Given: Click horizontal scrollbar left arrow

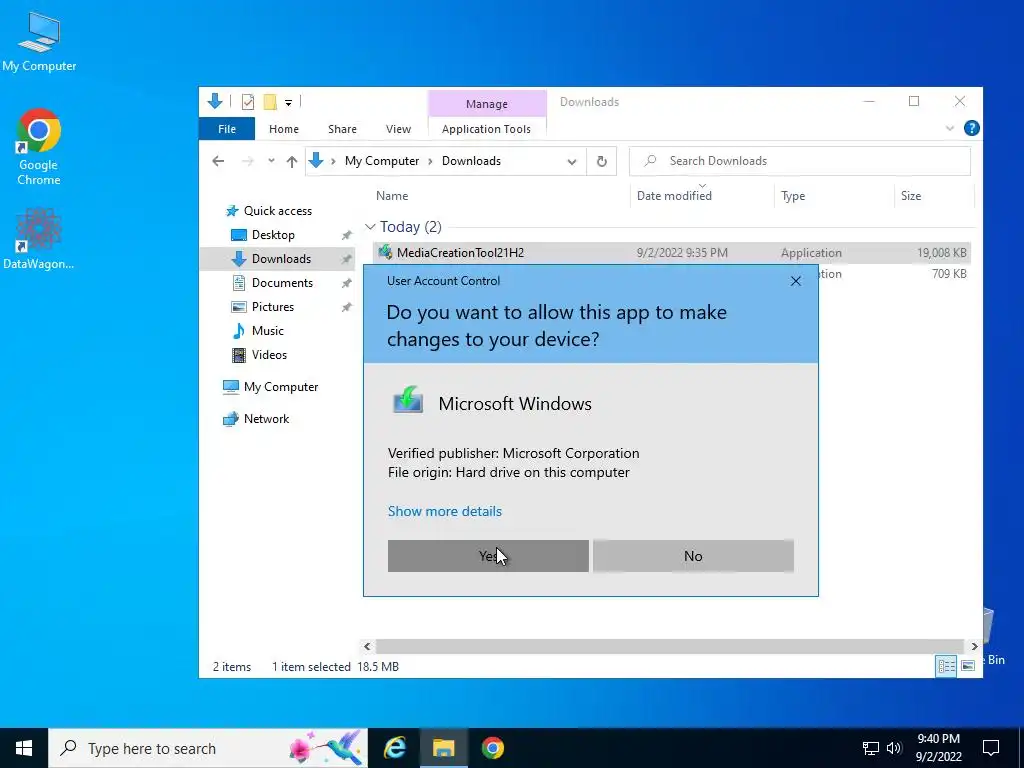Looking at the screenshot, I should pos(367,647).
